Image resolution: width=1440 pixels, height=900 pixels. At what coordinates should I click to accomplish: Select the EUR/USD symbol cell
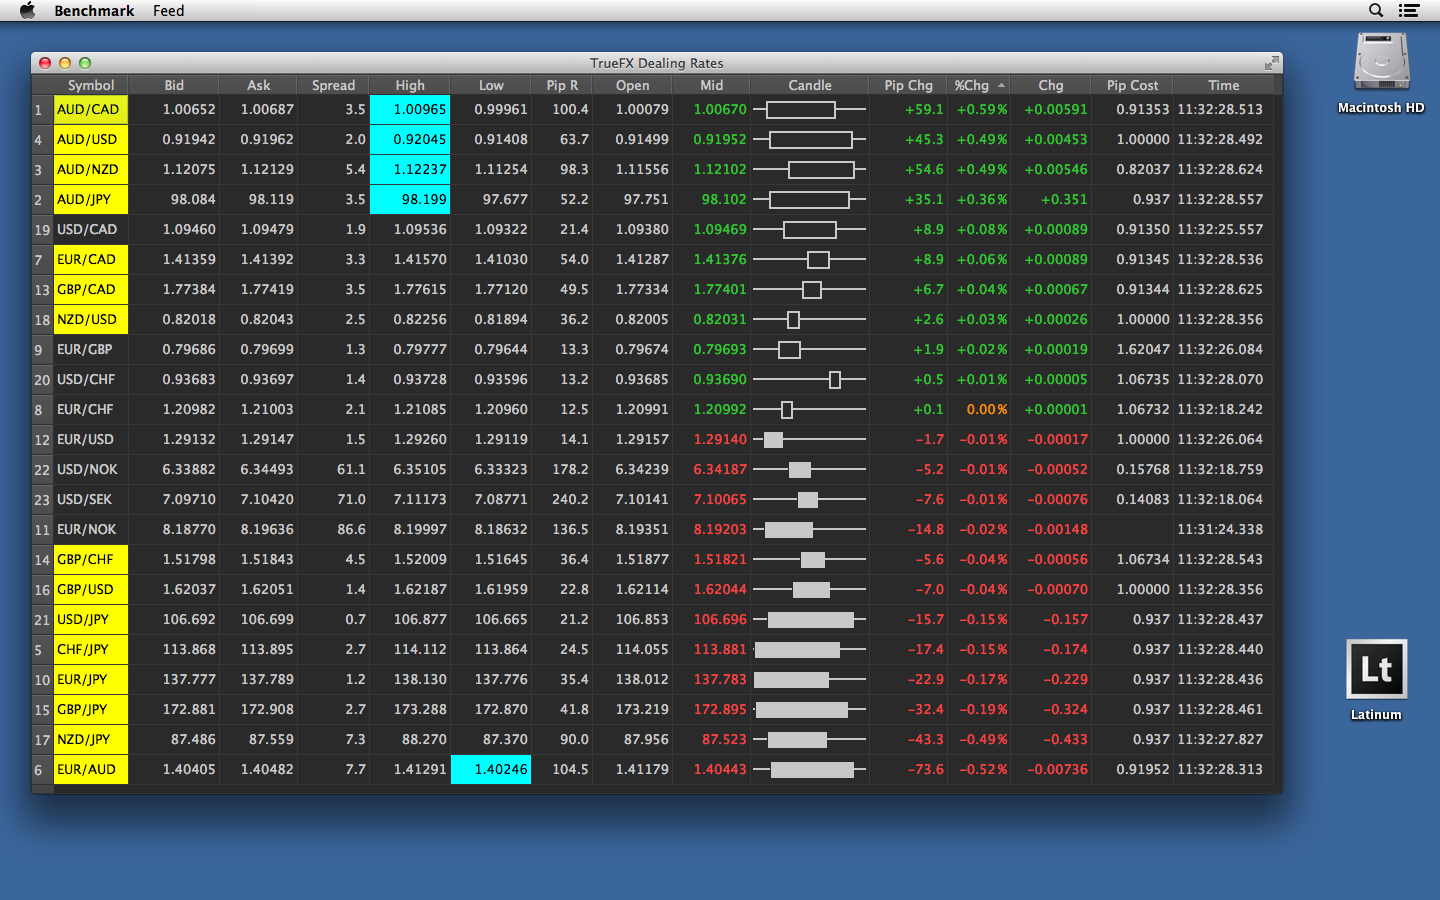coord(91,439)
